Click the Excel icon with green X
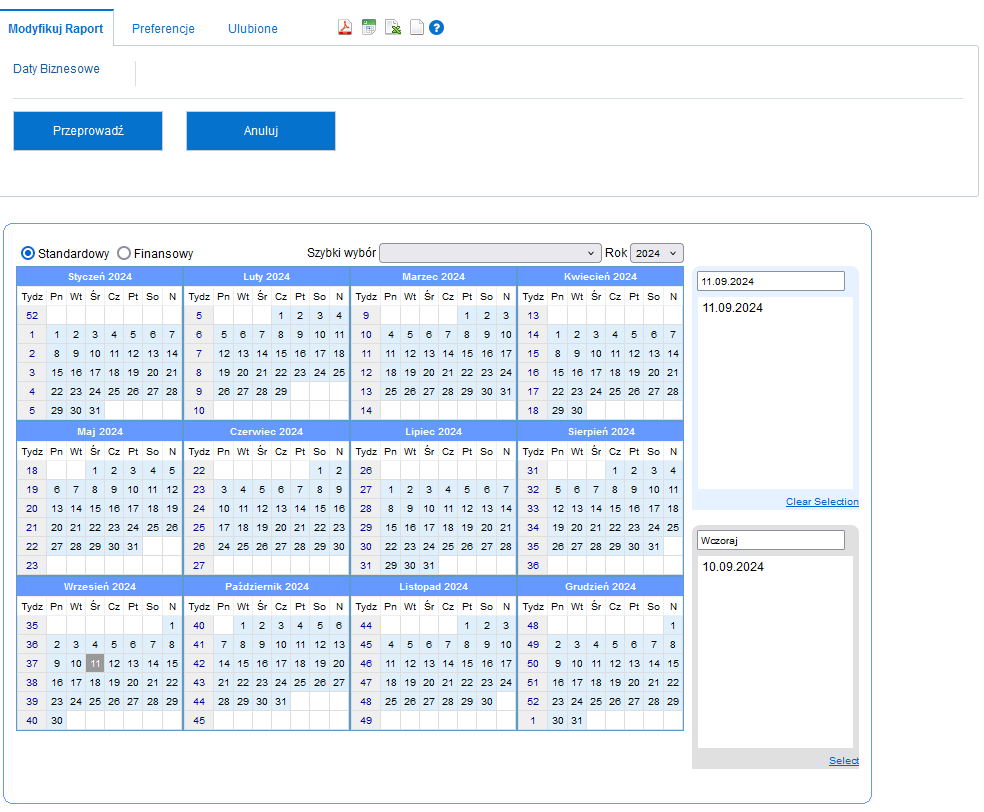The image size is (984, 812). [393, 28]
